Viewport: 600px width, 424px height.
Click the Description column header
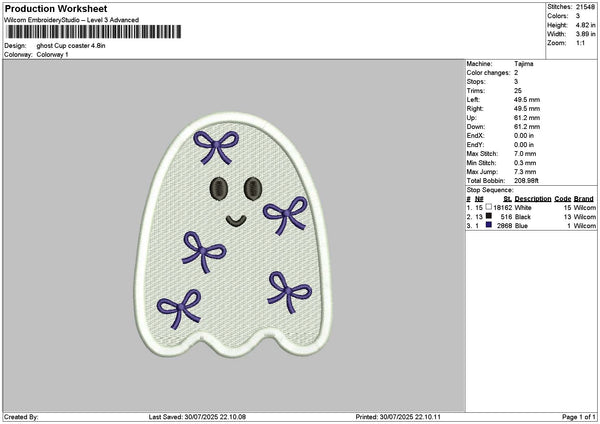click(x=534, y=198)
